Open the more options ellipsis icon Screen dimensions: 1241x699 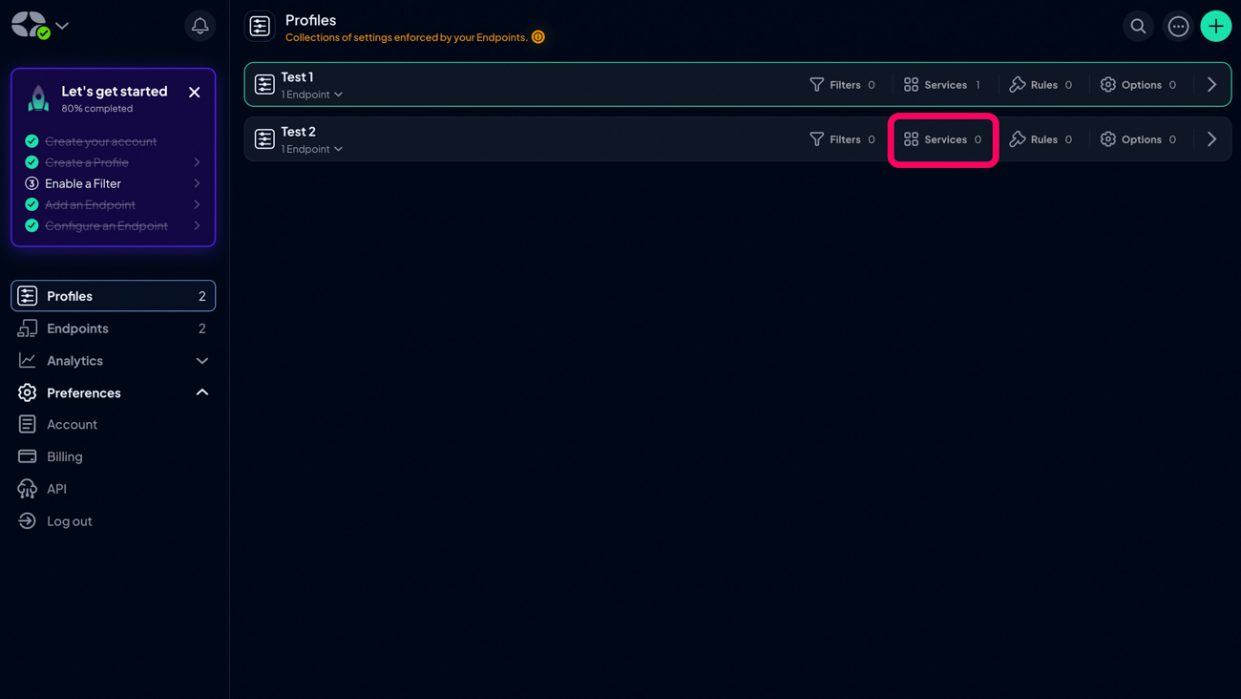[1178, 26]
